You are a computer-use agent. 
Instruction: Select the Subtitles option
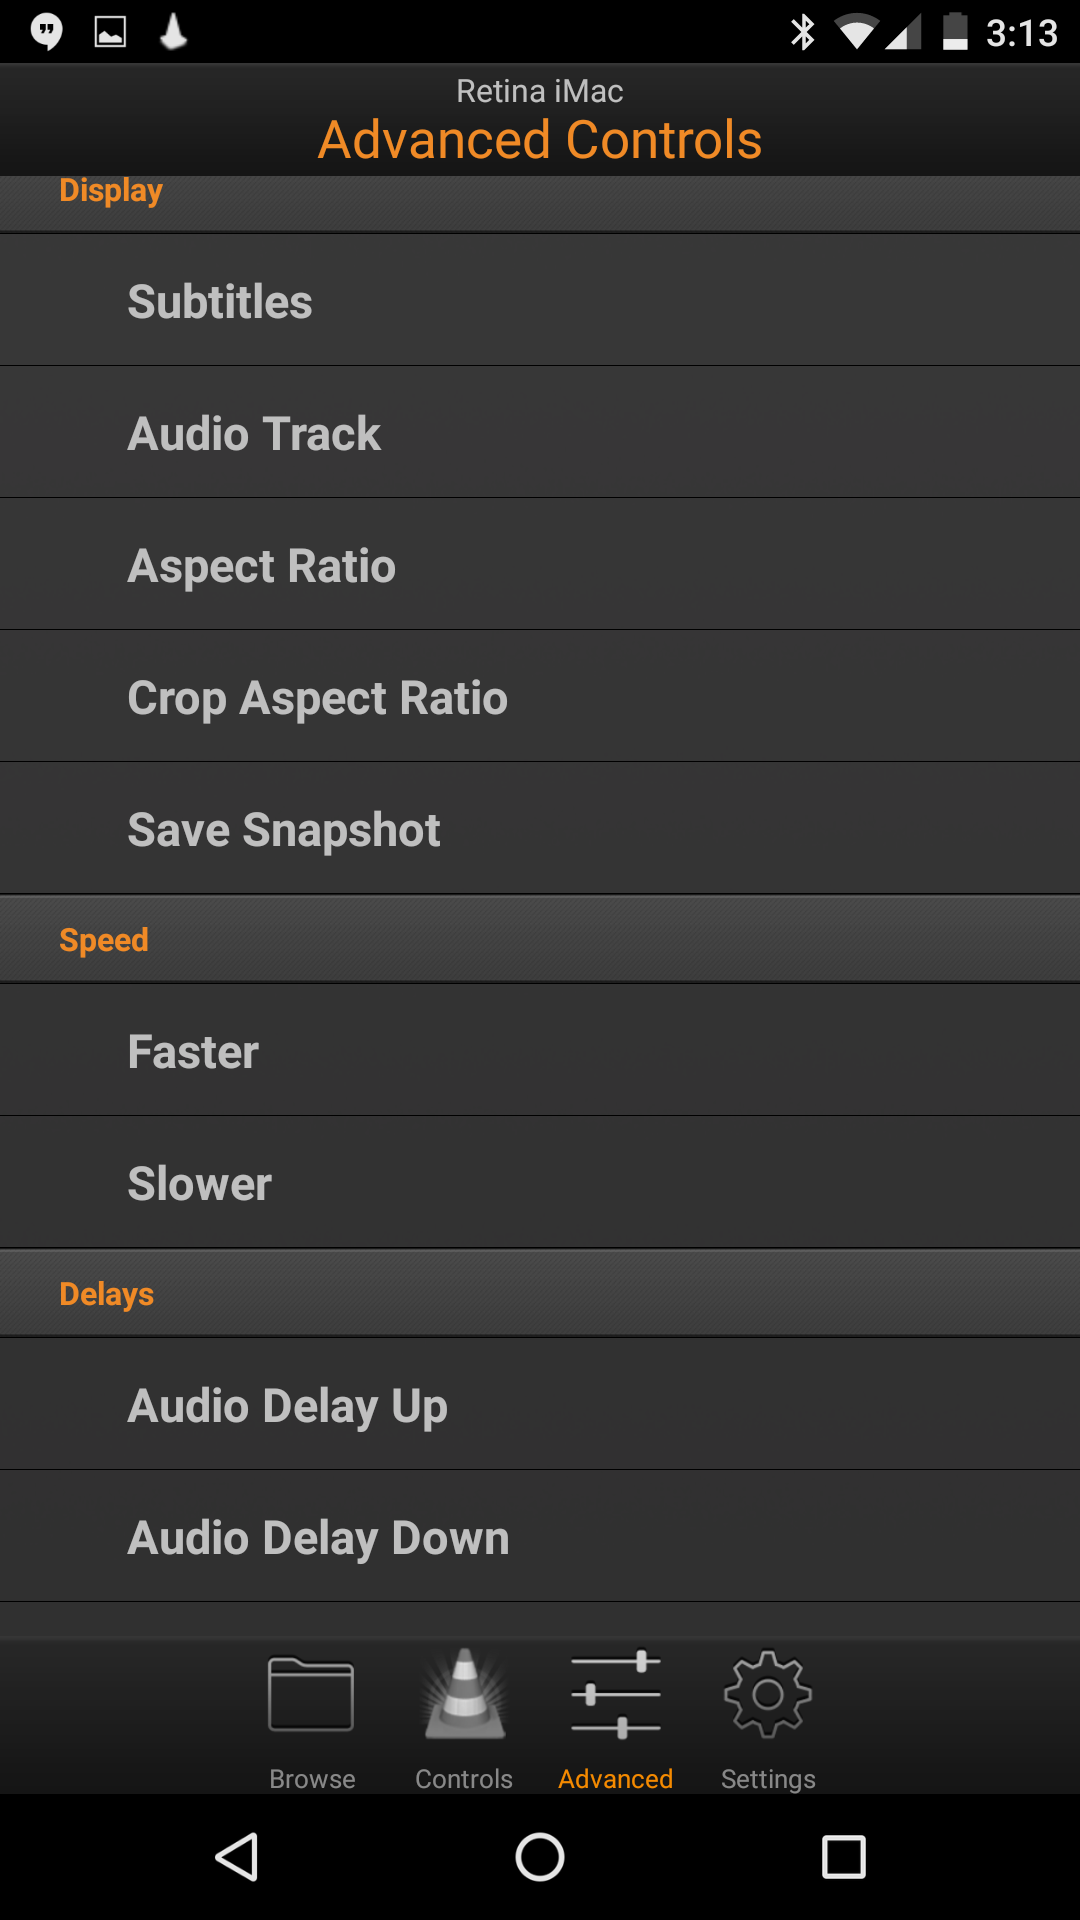540,301
